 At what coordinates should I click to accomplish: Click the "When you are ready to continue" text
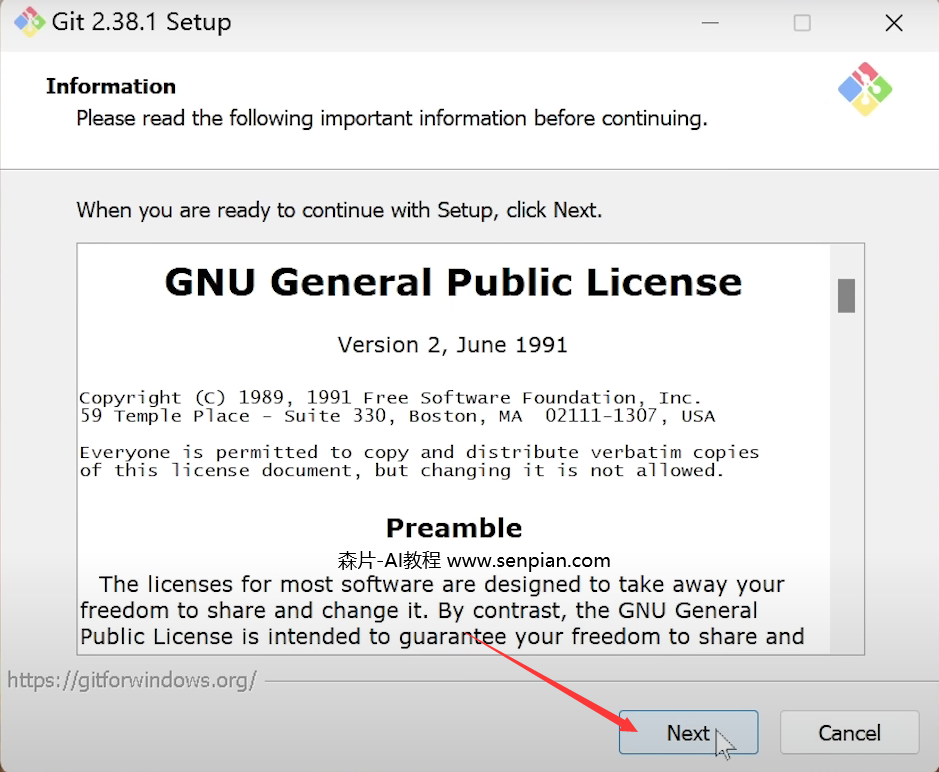(339, 210)
